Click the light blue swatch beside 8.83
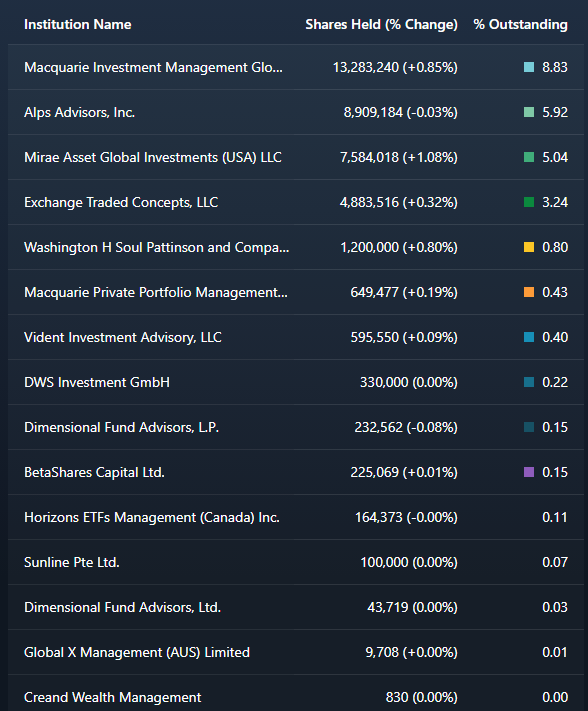The height and width of the screenshot is (711, 588). click(x=529, y=67)
